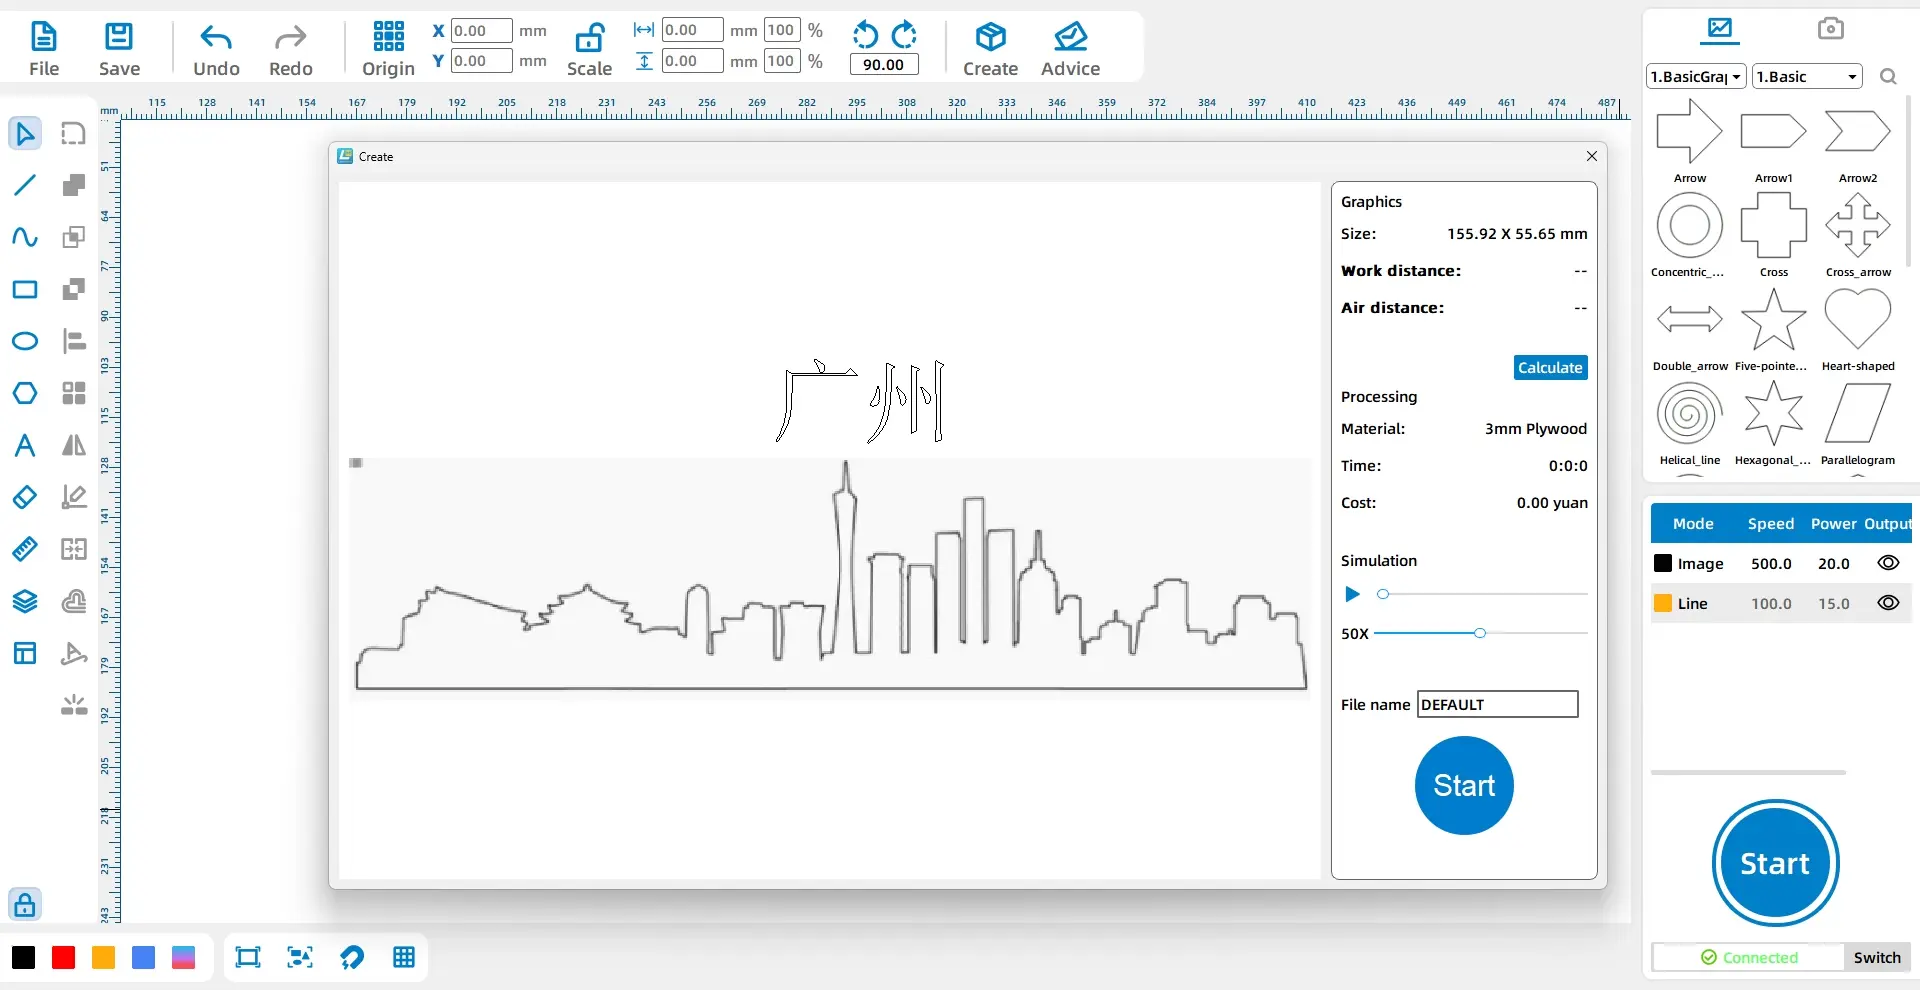
Task: Click the union shapes tool
Action: (74, 185)
